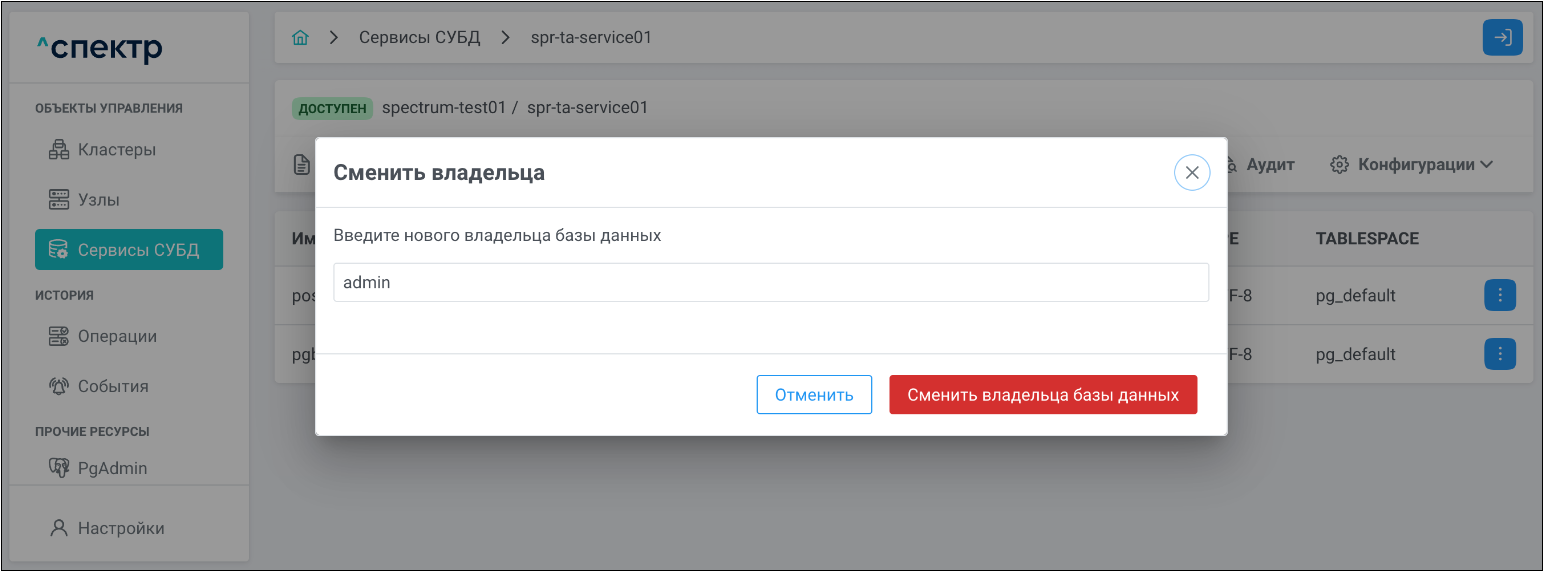
Task: Click the Сервисы СУБД database icon
Action: pyautogui.click(x=59, y=250)
